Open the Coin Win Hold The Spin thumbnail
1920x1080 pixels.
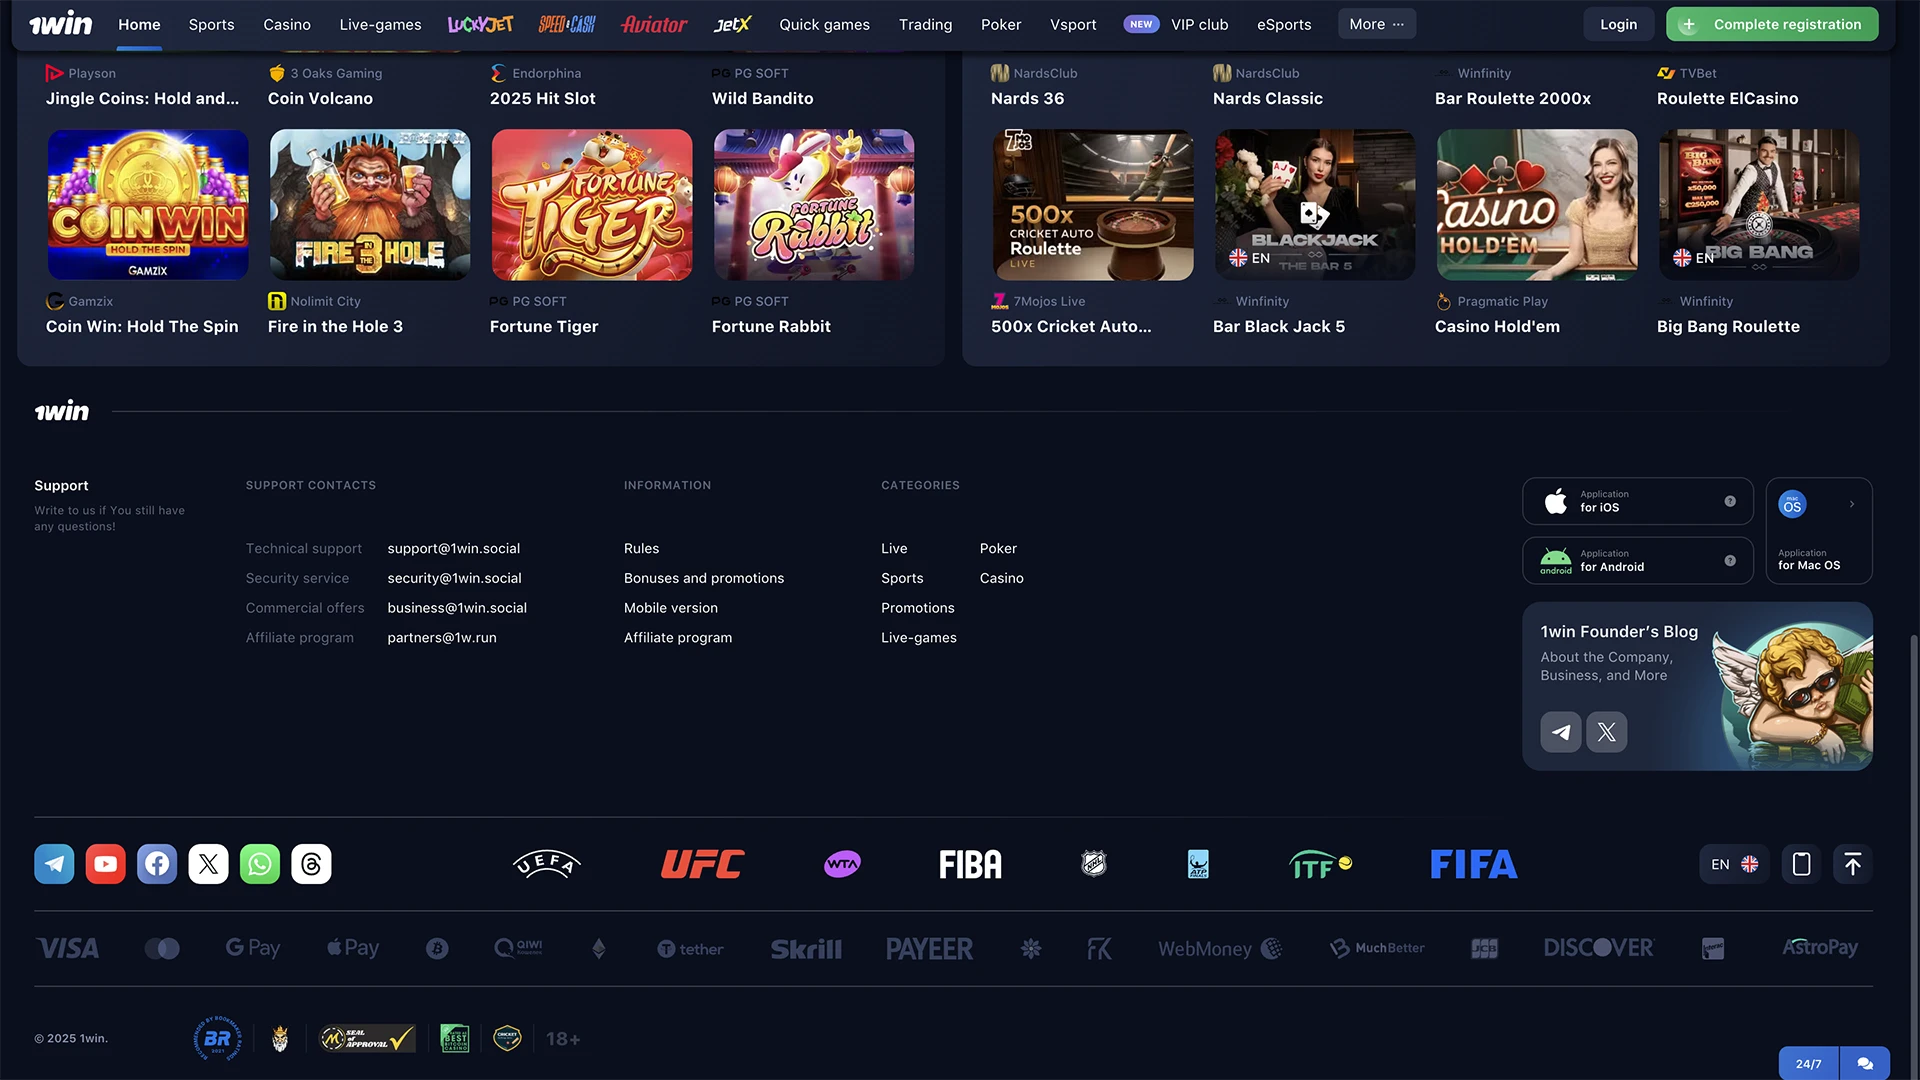[x=148, y=205]
